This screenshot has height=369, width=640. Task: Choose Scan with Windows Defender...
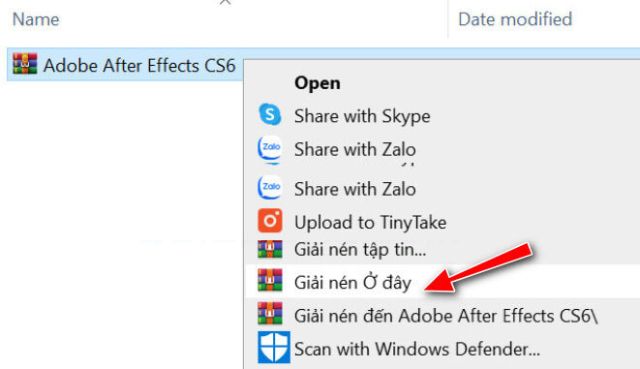coord(417,349)
